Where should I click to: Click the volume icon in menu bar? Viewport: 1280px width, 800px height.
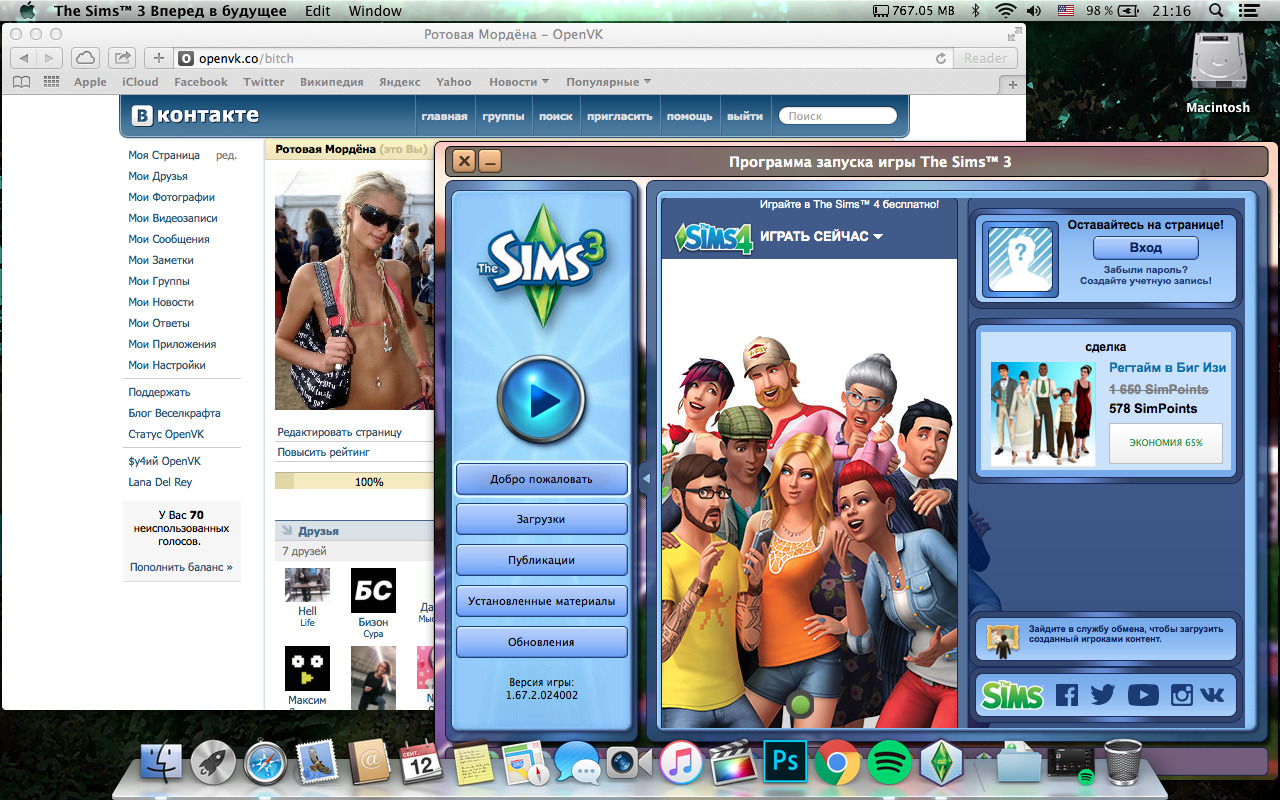(1034, 11)
